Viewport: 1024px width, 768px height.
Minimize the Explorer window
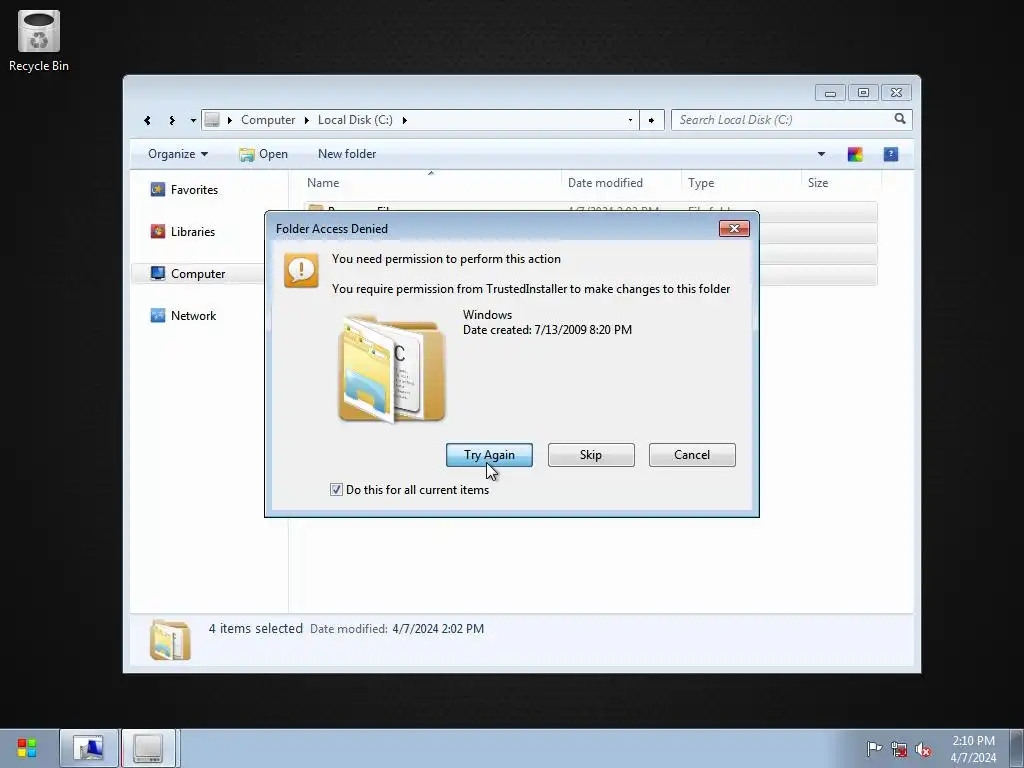(x=830, y=93)
